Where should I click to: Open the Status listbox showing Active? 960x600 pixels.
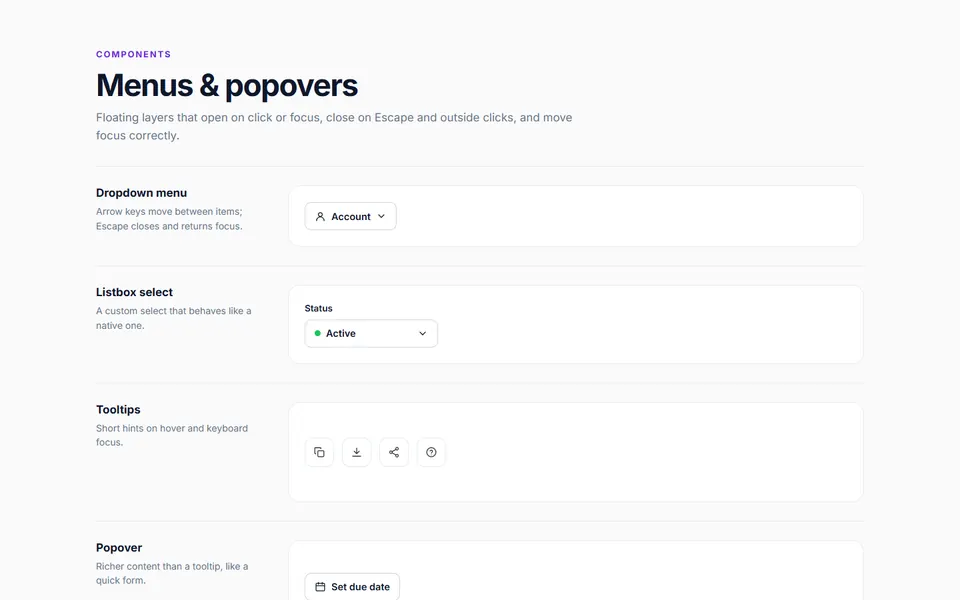(371, 334)
